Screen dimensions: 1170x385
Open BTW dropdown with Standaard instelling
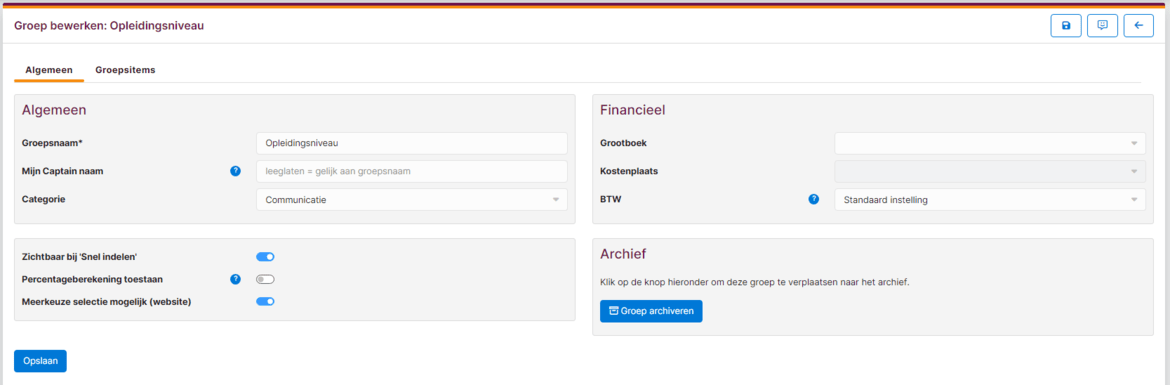click(989, 200)
